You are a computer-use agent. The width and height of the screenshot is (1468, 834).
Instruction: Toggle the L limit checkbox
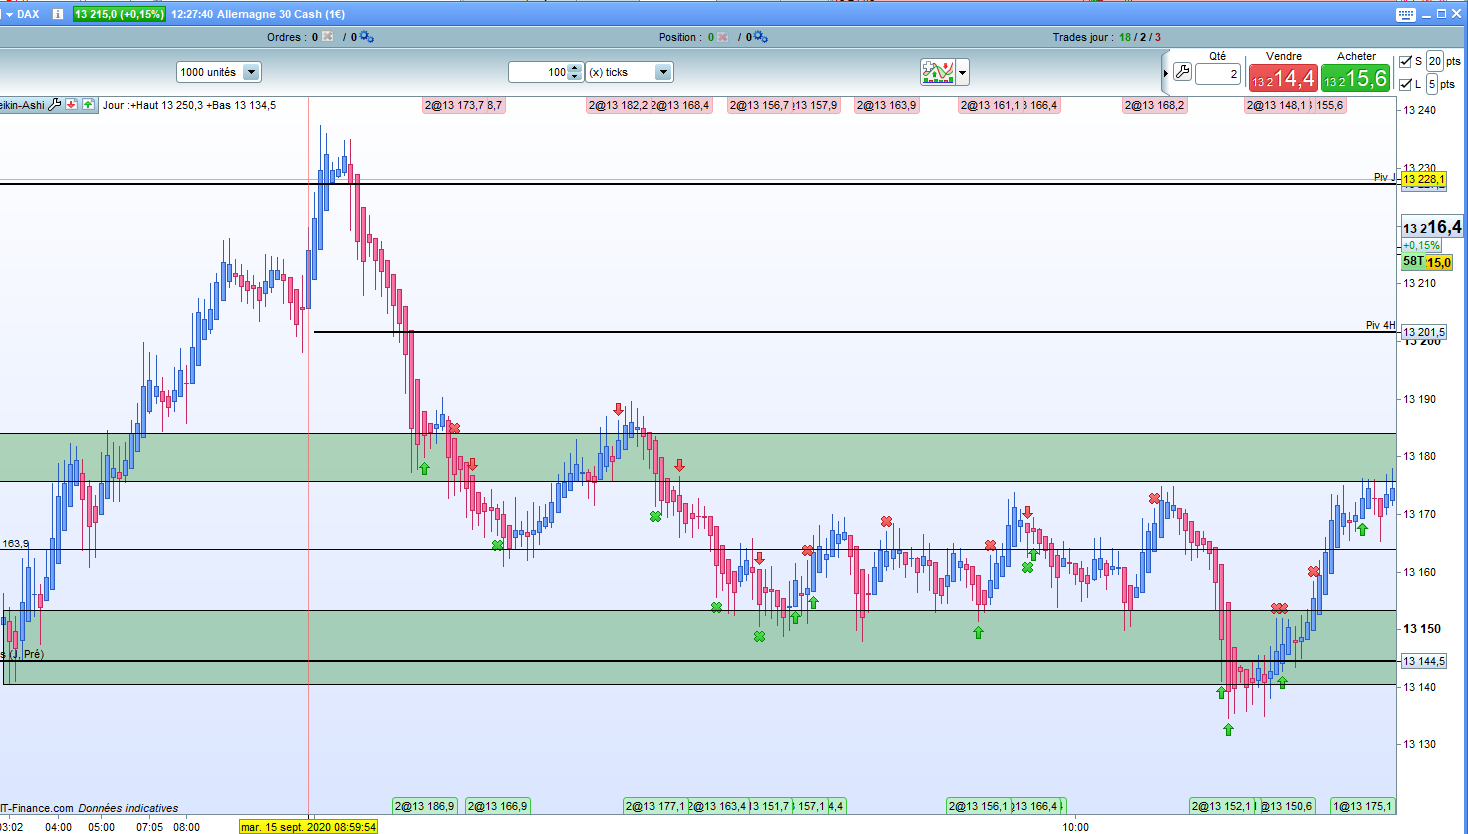1405,84
